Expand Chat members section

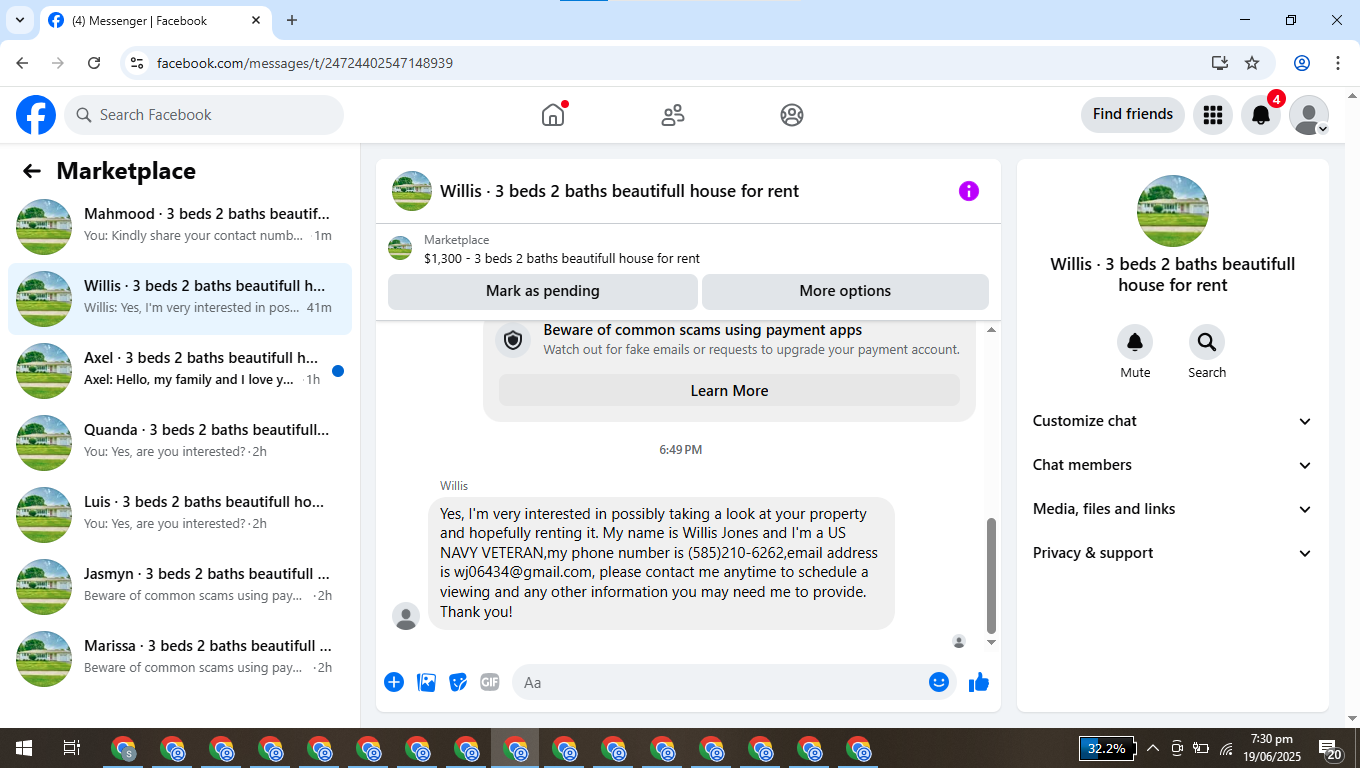1172,465
